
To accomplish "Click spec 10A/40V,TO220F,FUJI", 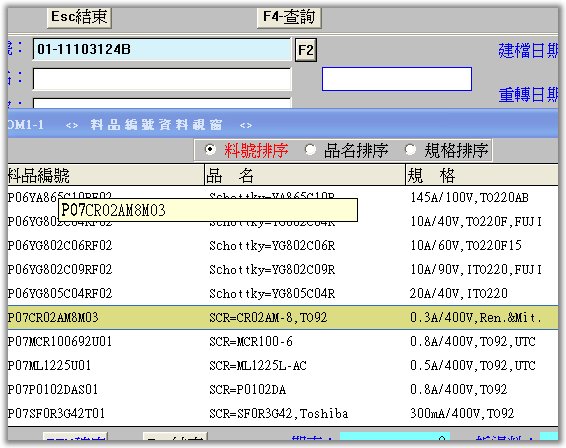I will (x=476, y=222).
